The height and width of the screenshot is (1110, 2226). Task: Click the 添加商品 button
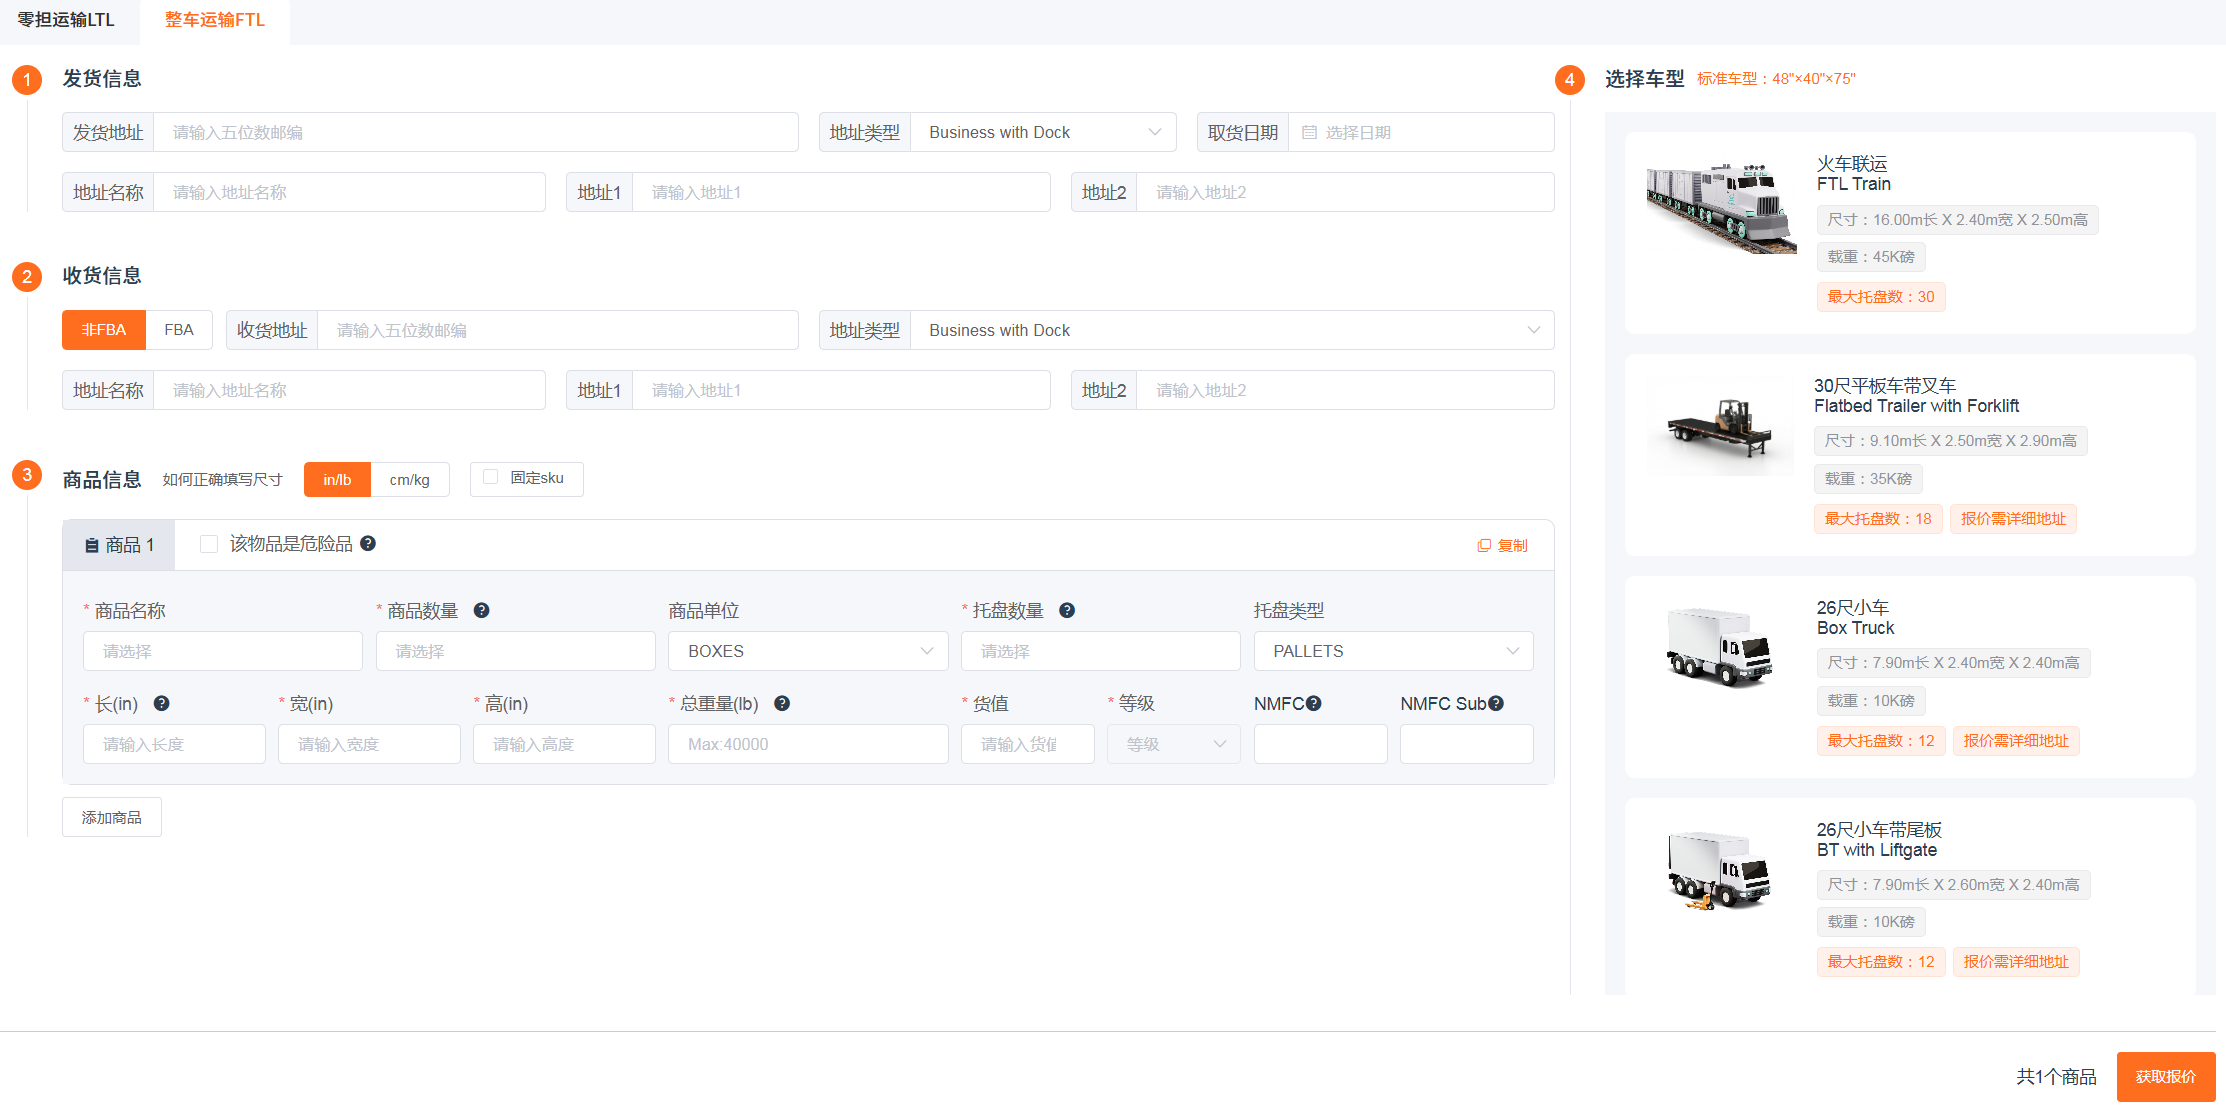pos(112,817)
